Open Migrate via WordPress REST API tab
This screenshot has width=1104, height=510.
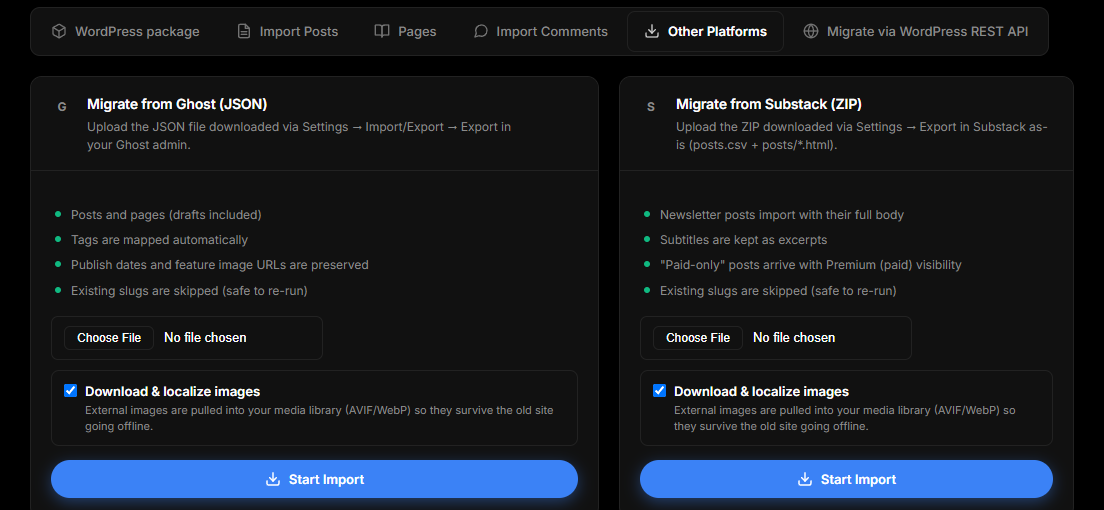coord(916,32)
